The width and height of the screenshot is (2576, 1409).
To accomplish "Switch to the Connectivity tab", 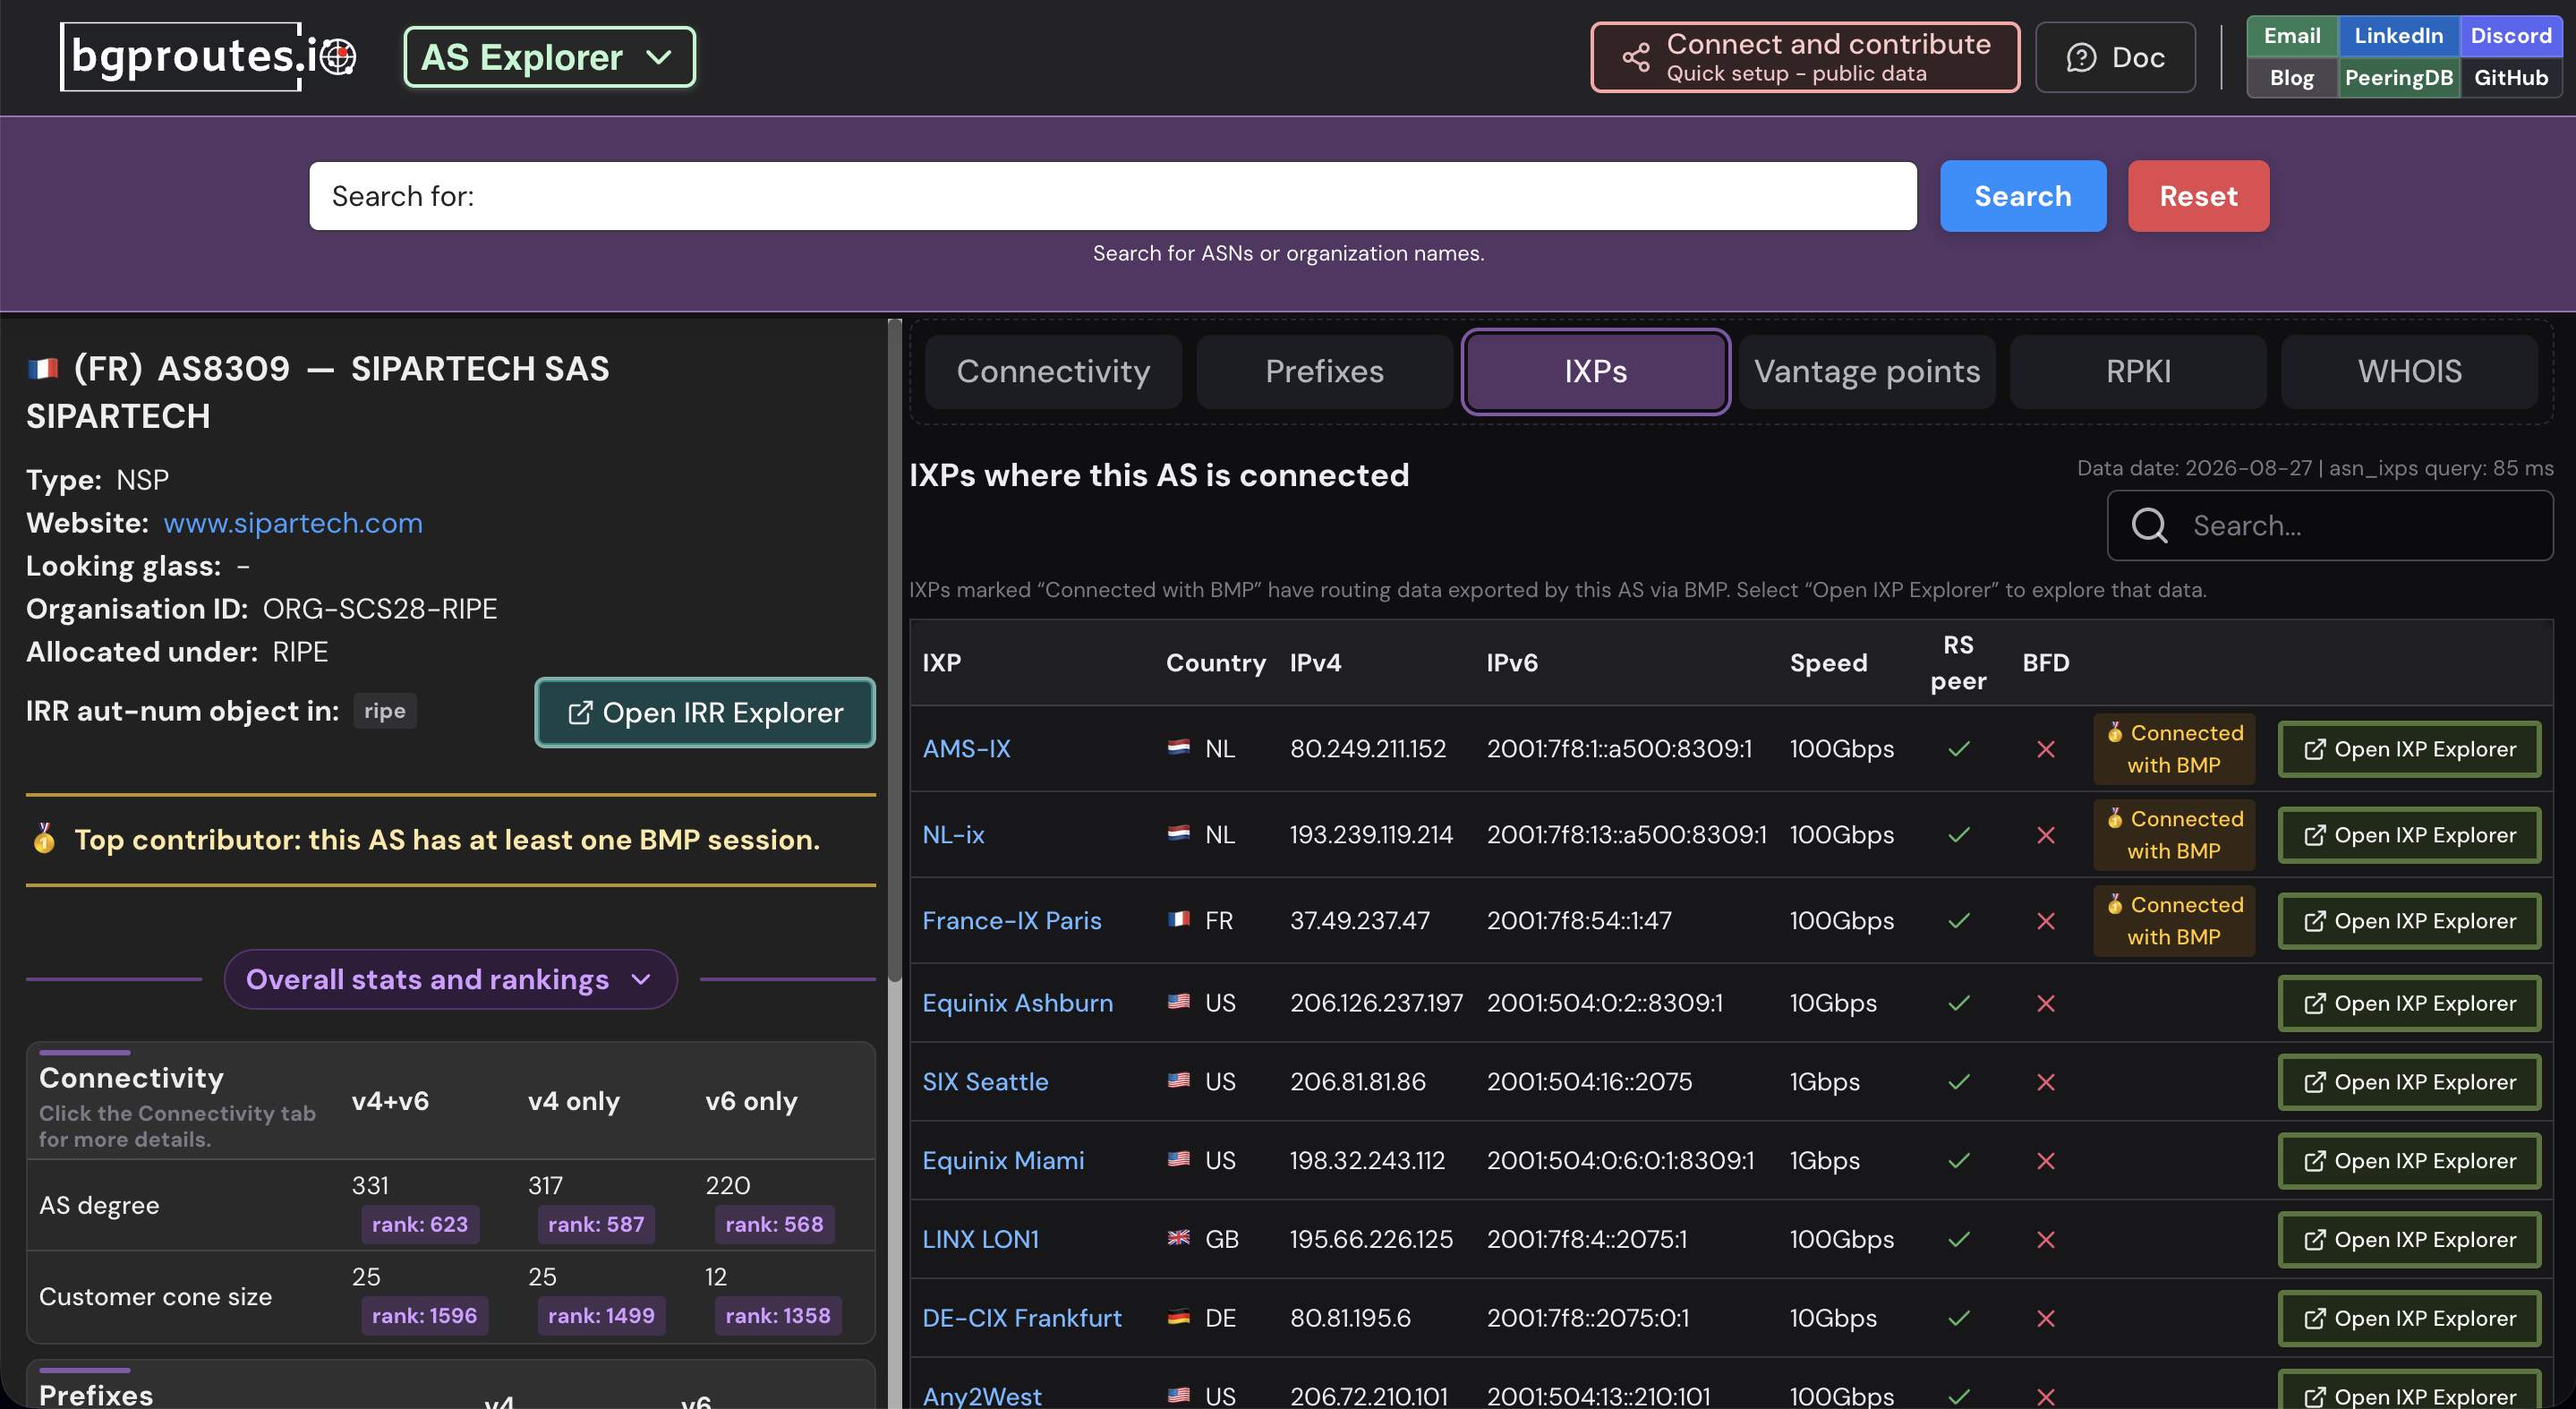I will [1053, 371].
